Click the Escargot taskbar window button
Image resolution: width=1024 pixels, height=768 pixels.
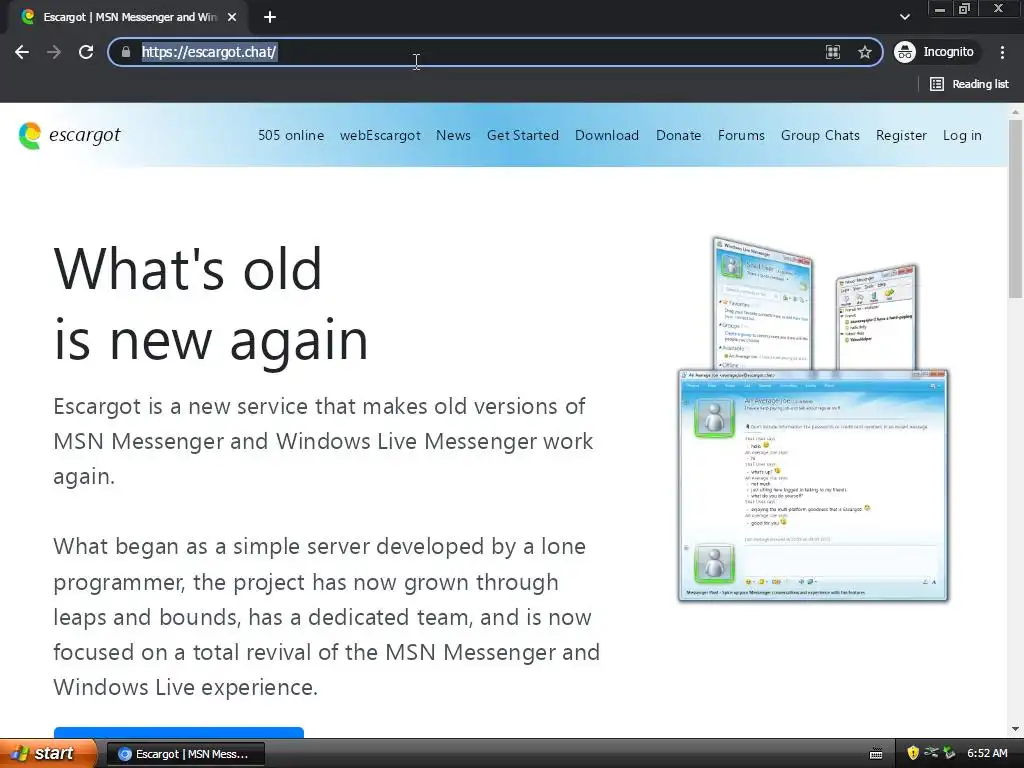(185, 754)
